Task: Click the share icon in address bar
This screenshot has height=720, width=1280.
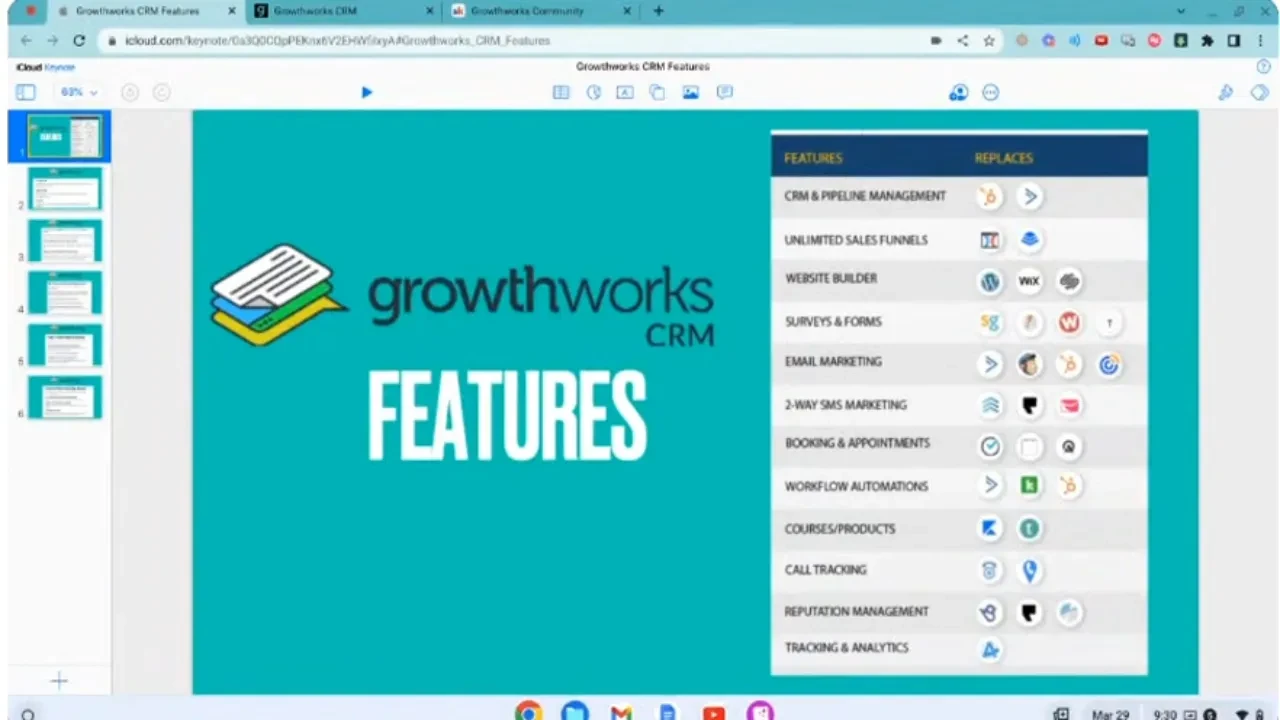Action: 962,41
